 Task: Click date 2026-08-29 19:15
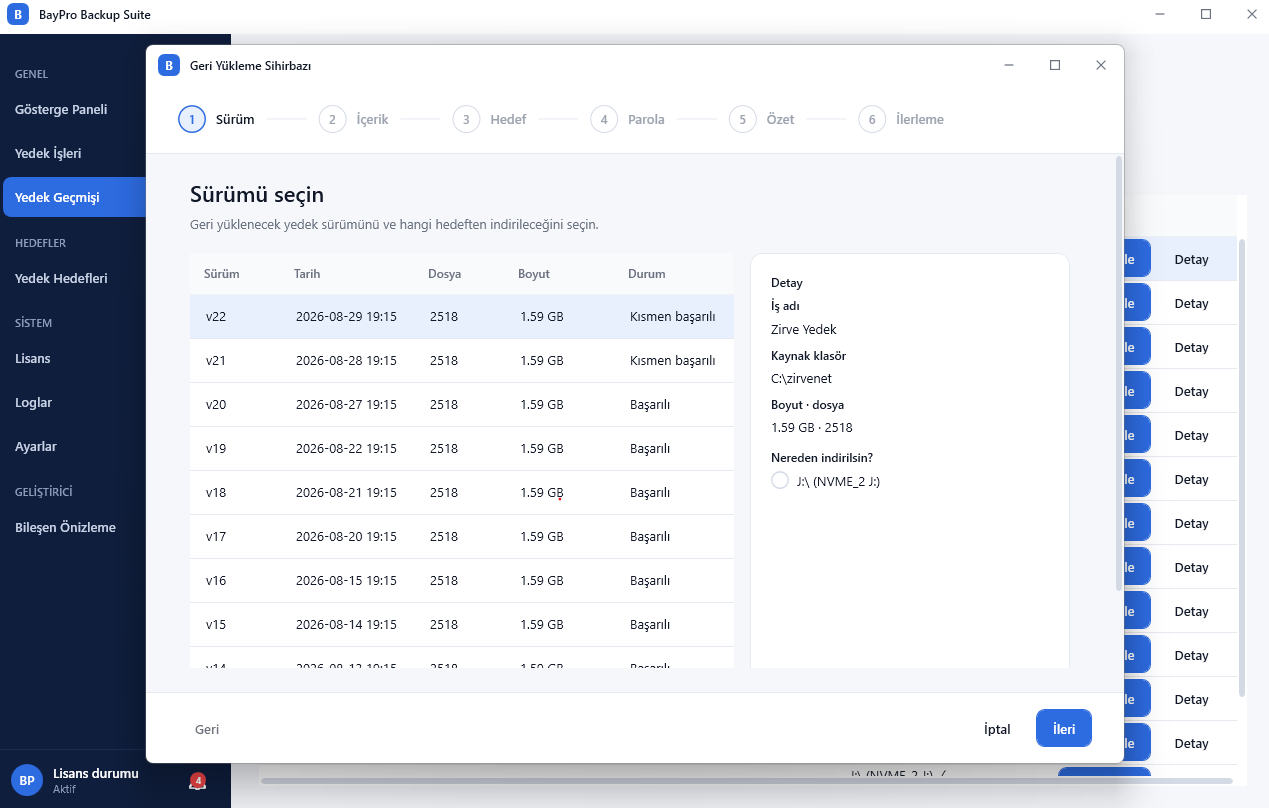coord(346,317)
